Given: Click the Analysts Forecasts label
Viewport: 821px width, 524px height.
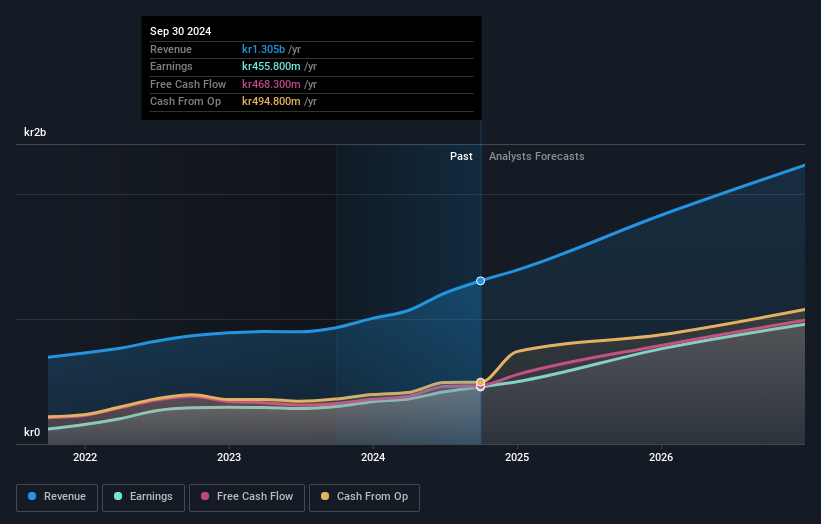Looking at the screenshot, I should 537,156.
